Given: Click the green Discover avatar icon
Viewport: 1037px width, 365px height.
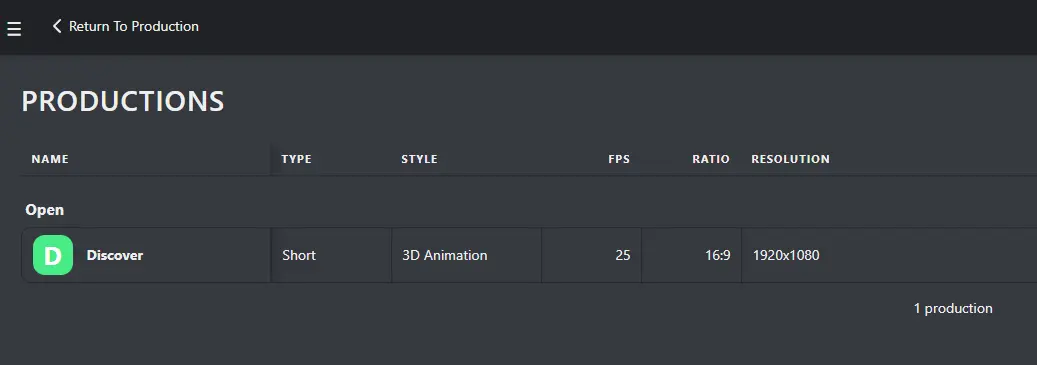Looking at the screenshot, I should point(53,255).
